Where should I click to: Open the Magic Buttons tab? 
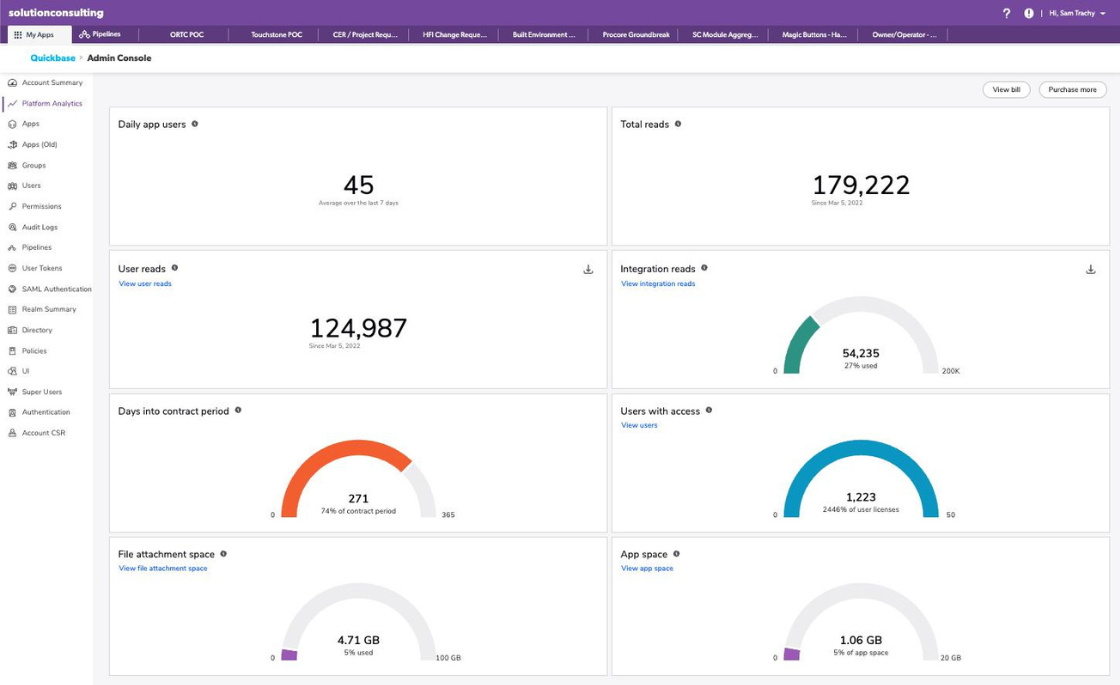[x=814, y=34]
